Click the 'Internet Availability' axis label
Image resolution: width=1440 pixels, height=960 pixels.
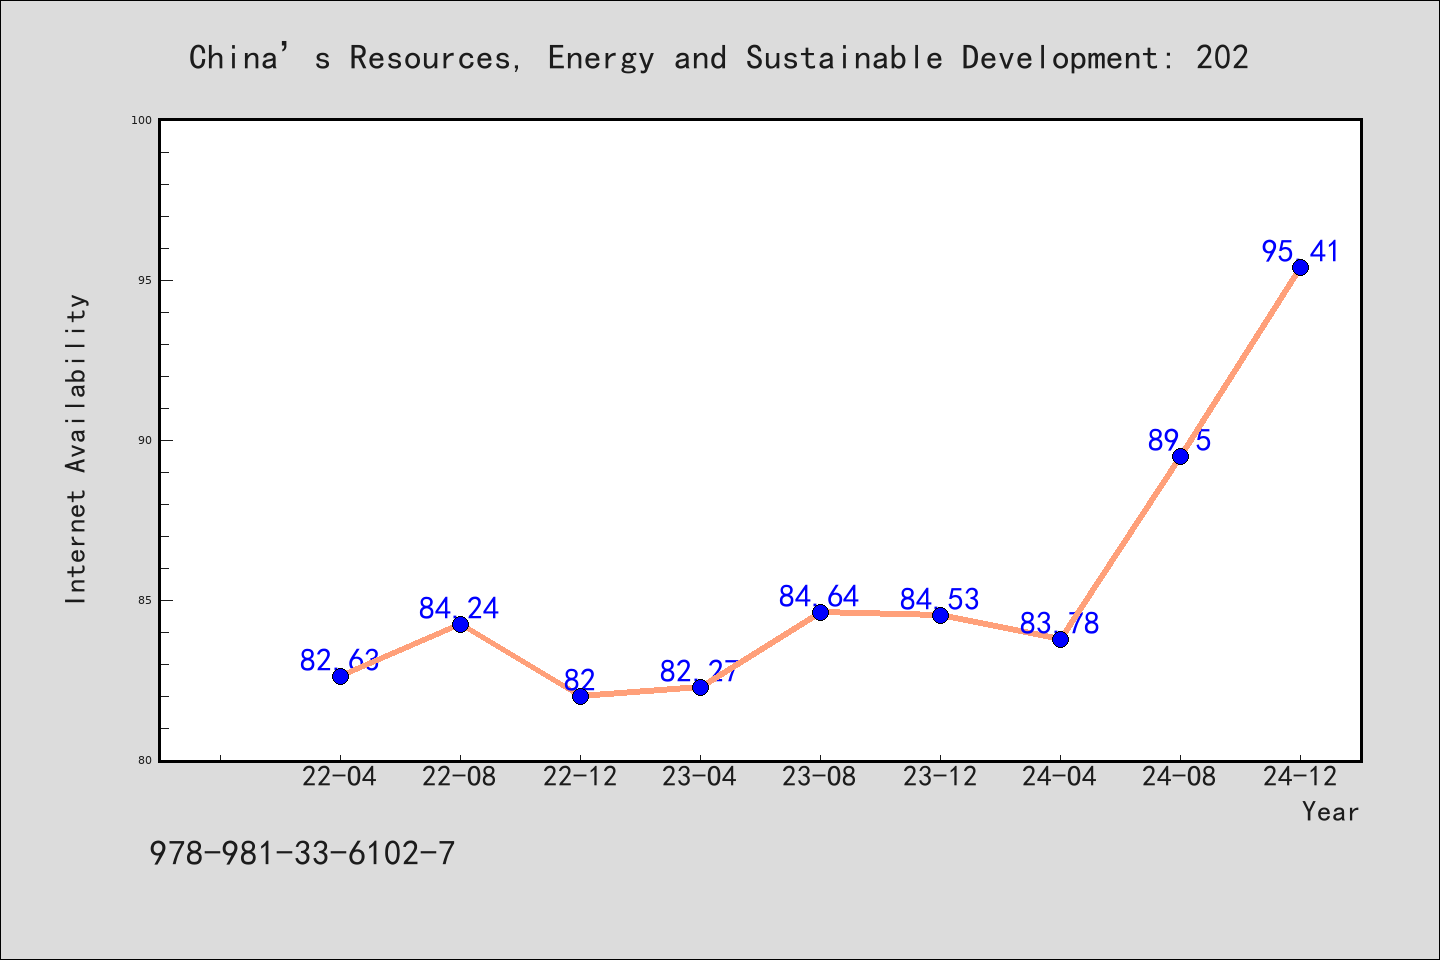tap(77, 448)
